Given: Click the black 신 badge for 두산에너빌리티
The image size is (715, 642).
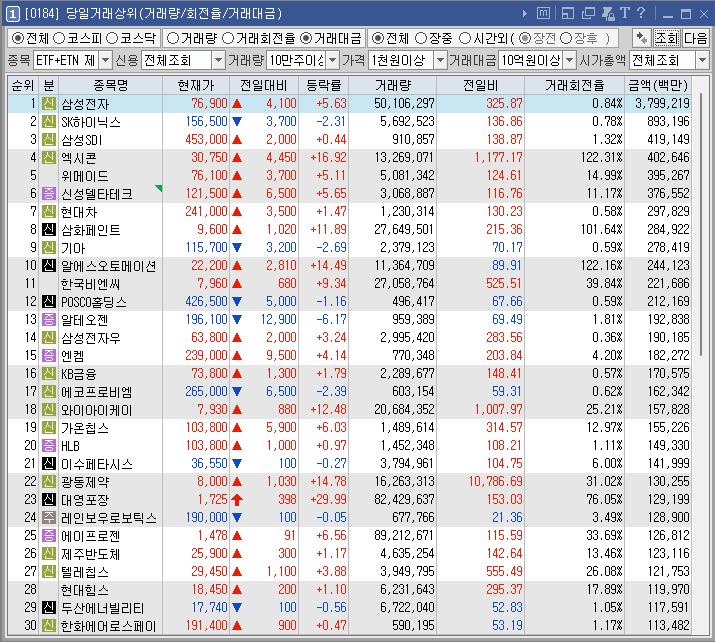Looking at the screenshot, I should coord(49,607).
